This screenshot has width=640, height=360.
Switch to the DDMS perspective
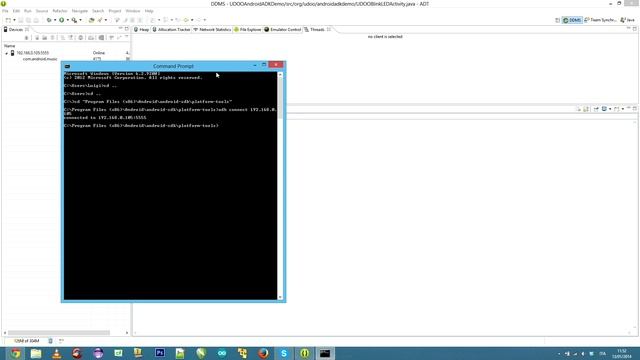pyautogui.click(x=572, y=20)
